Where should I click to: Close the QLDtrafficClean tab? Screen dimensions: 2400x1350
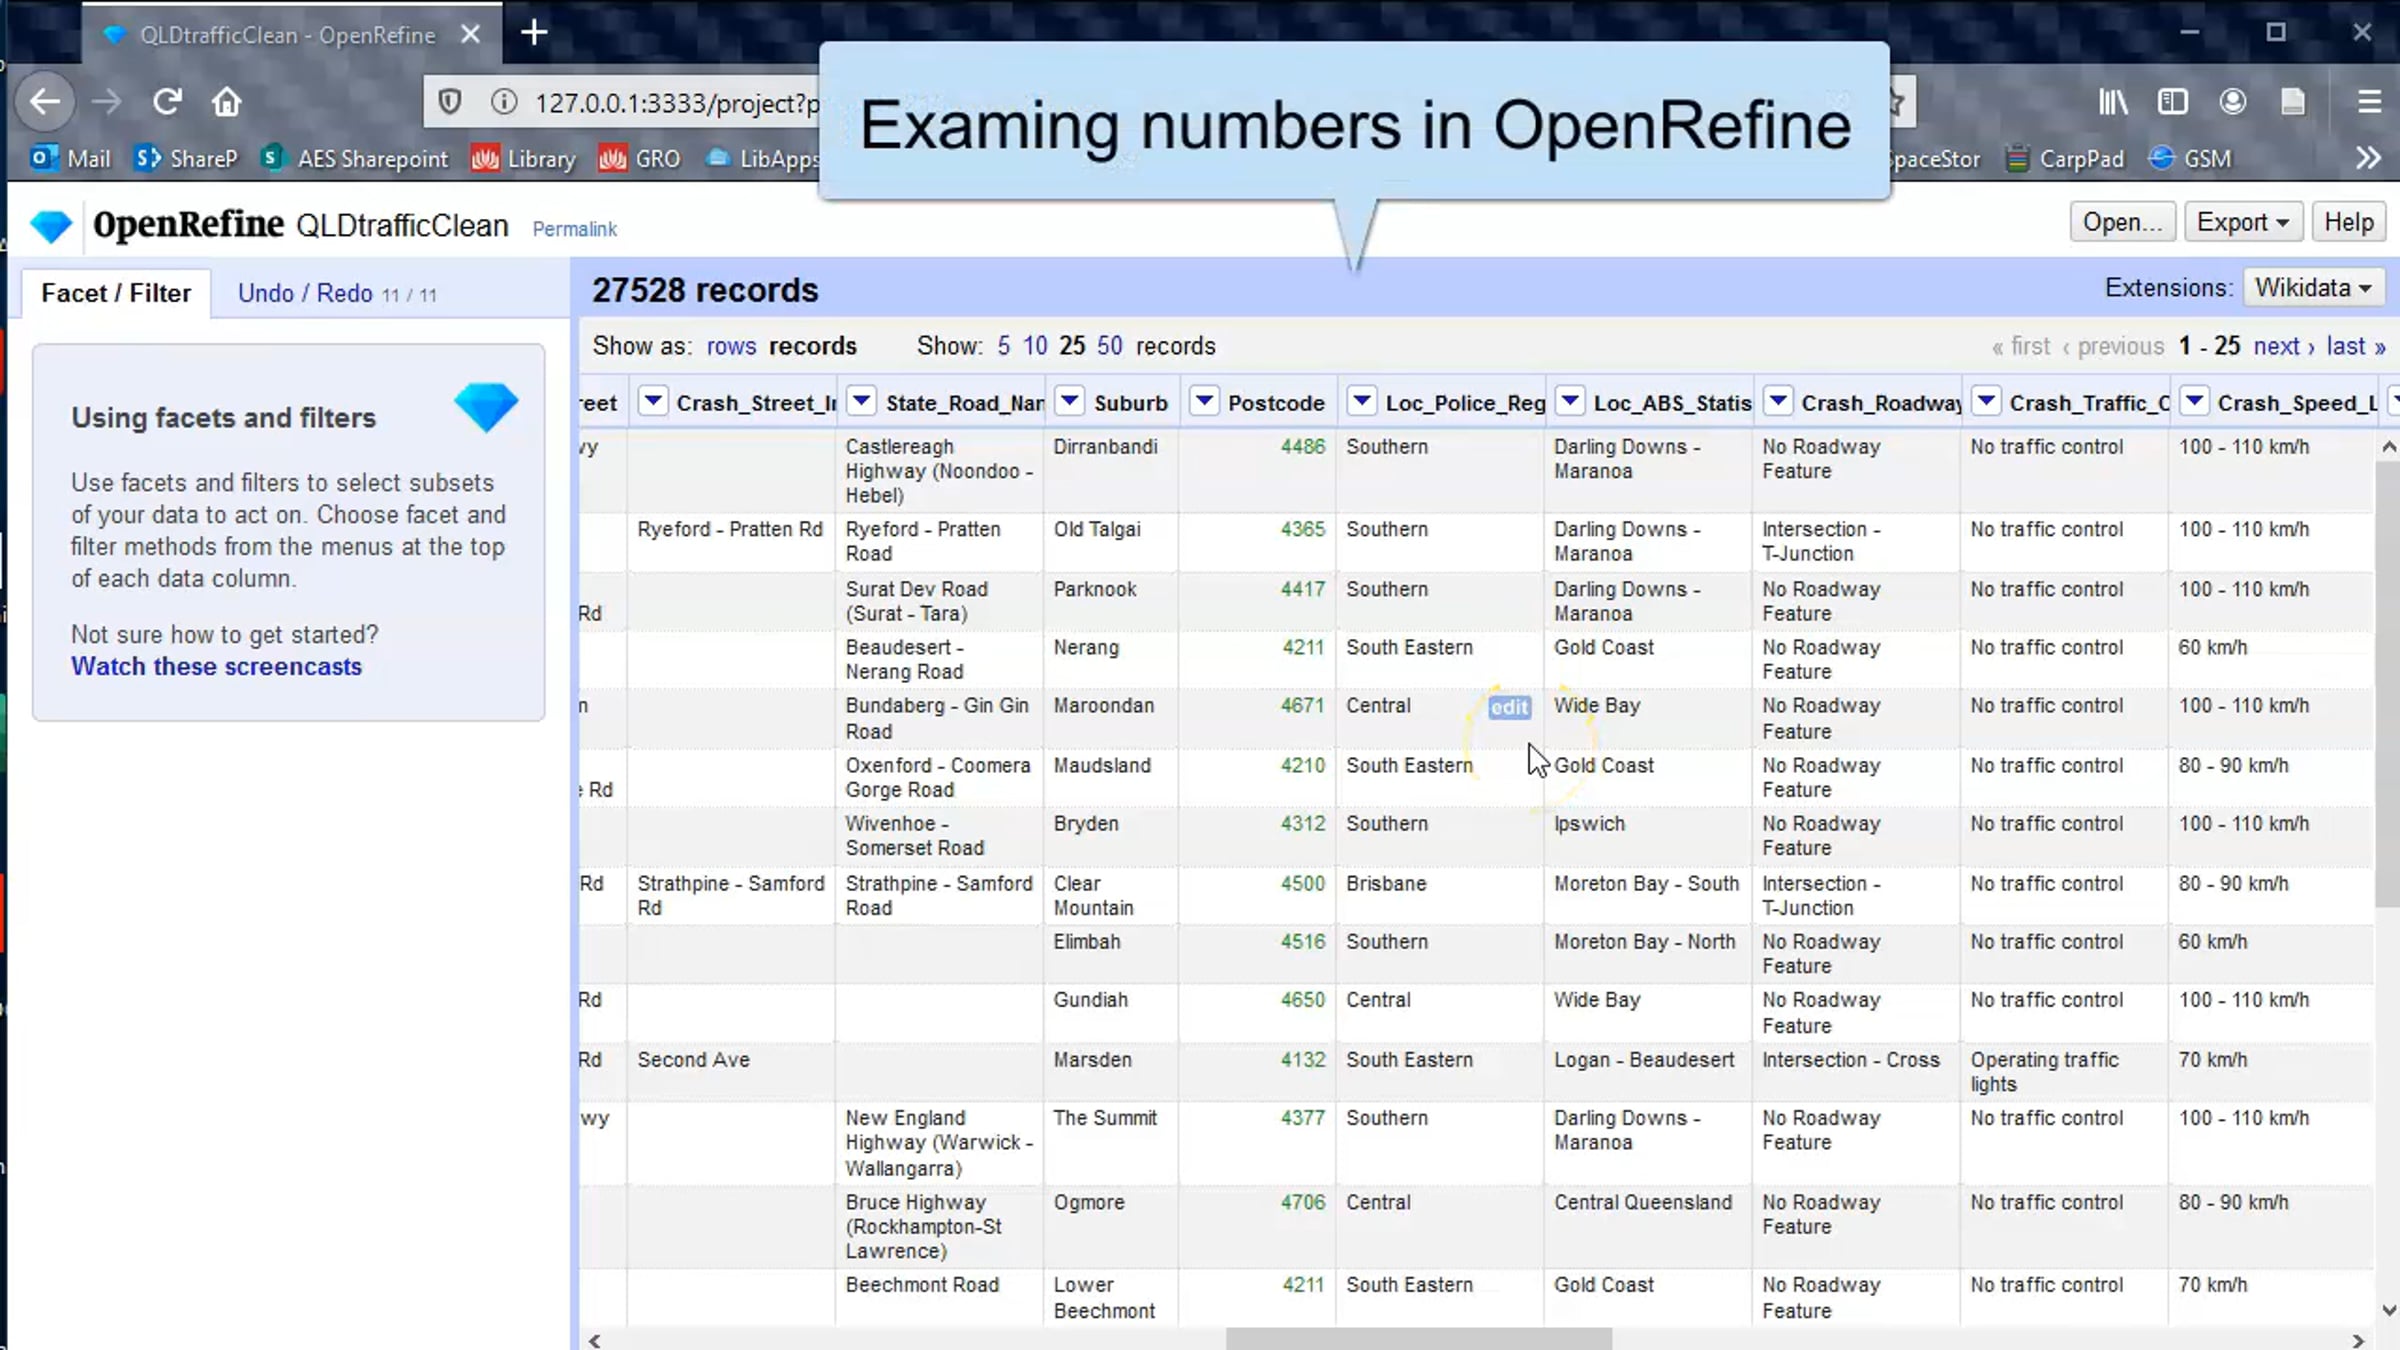coord(471,34)
